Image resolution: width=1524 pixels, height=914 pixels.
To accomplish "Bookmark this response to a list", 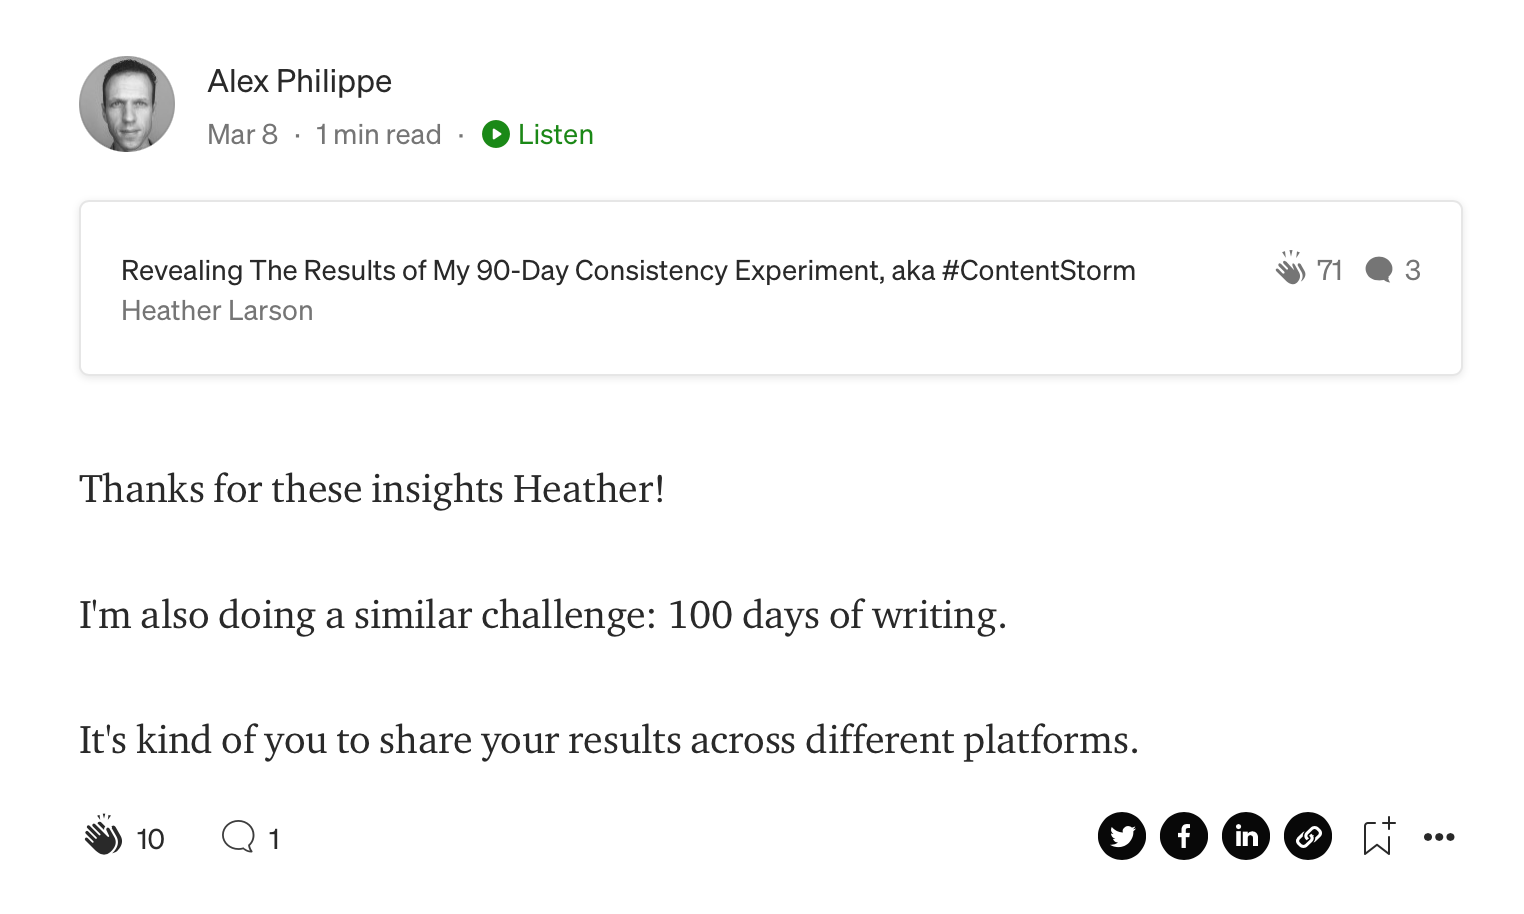I will coord(1379,836).
